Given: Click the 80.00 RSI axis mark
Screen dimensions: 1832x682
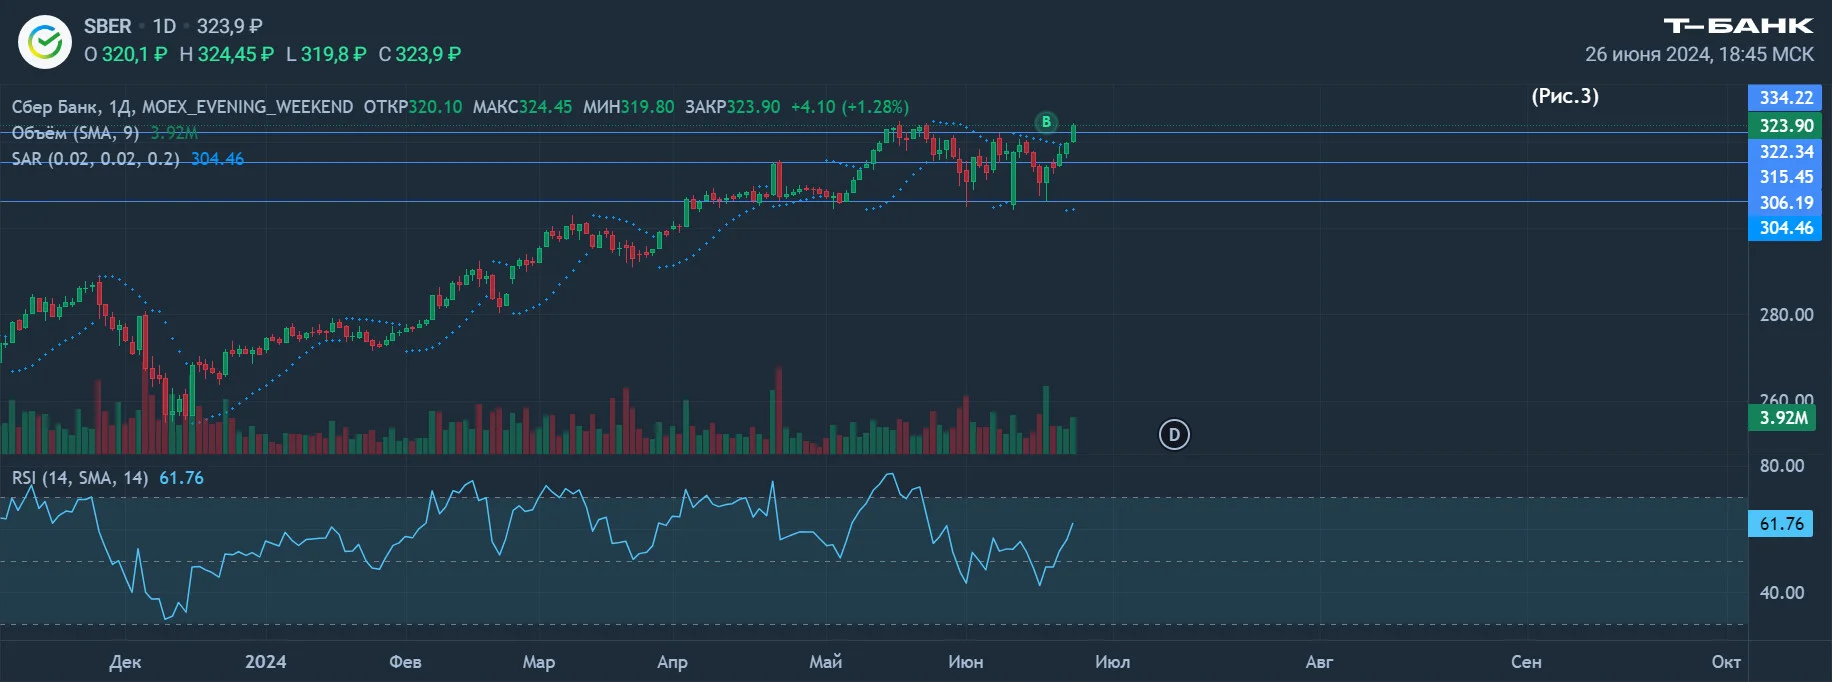Looking at the screenshot, I should [x=1782, y=465].
